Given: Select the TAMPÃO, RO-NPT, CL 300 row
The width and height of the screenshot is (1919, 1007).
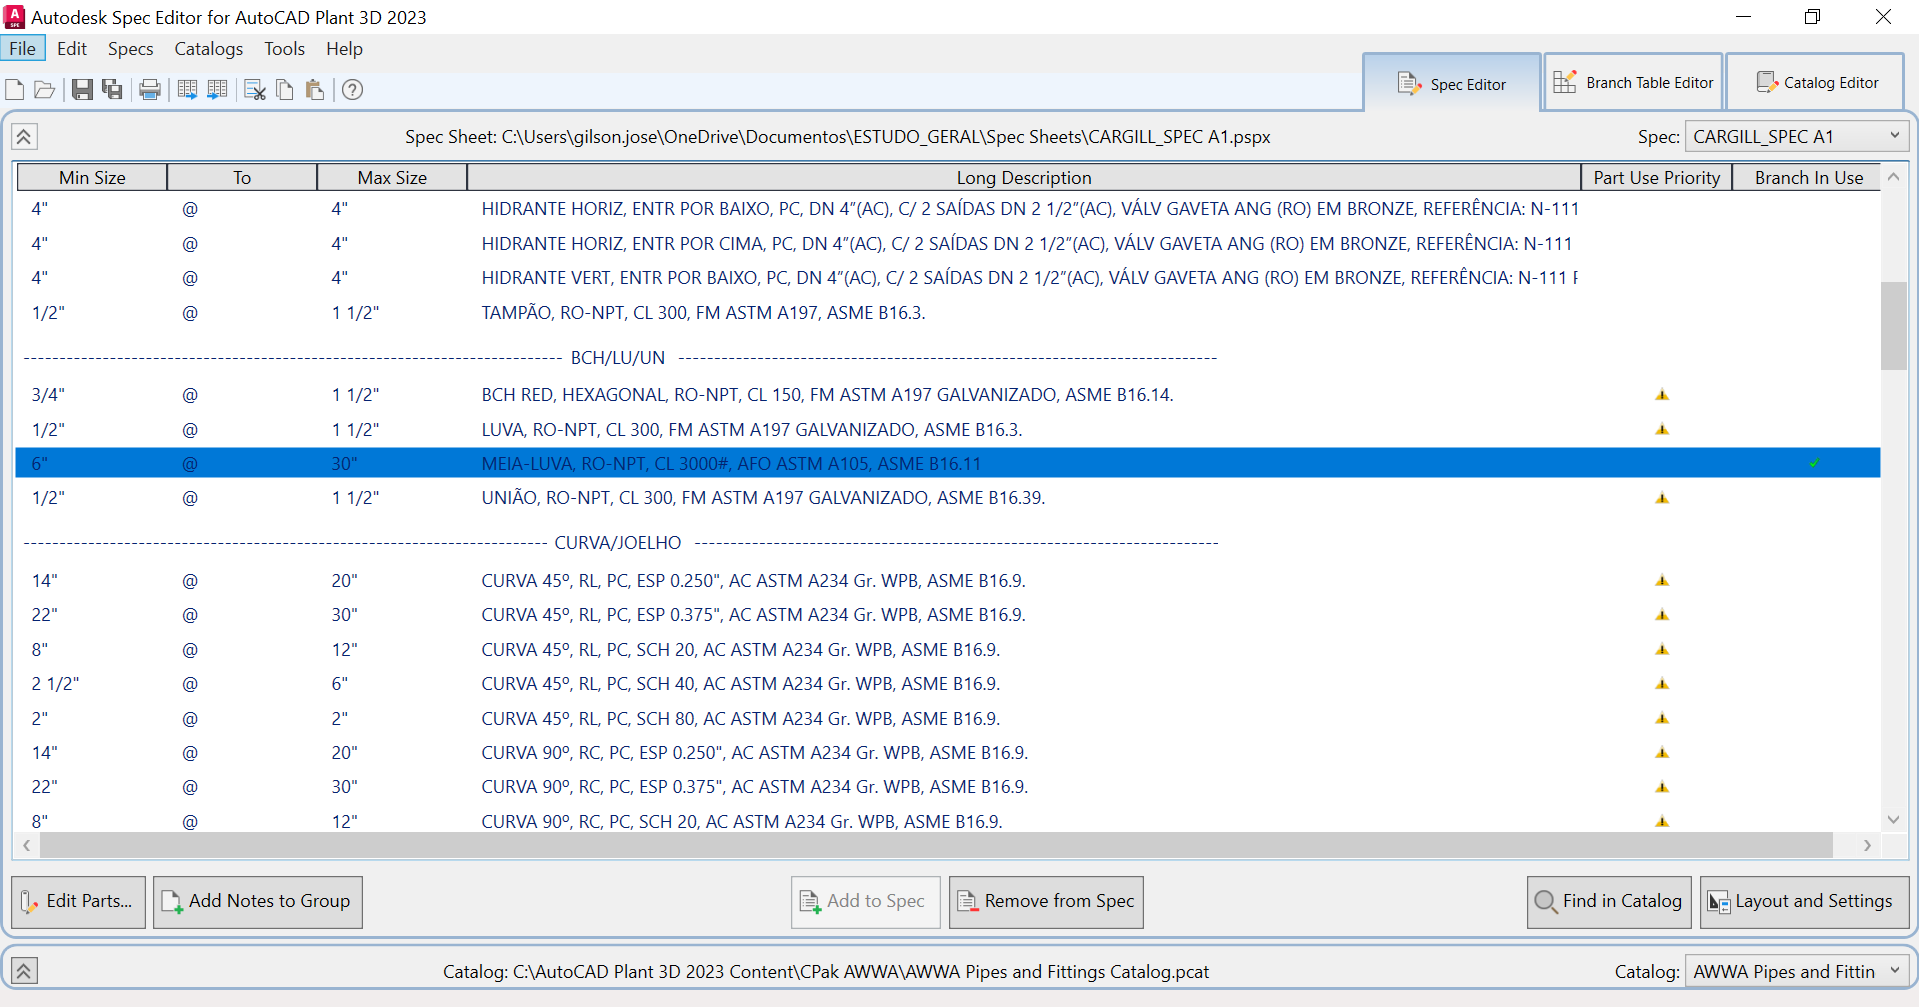Looking at the screenshot, I should [x=947, y=313].
